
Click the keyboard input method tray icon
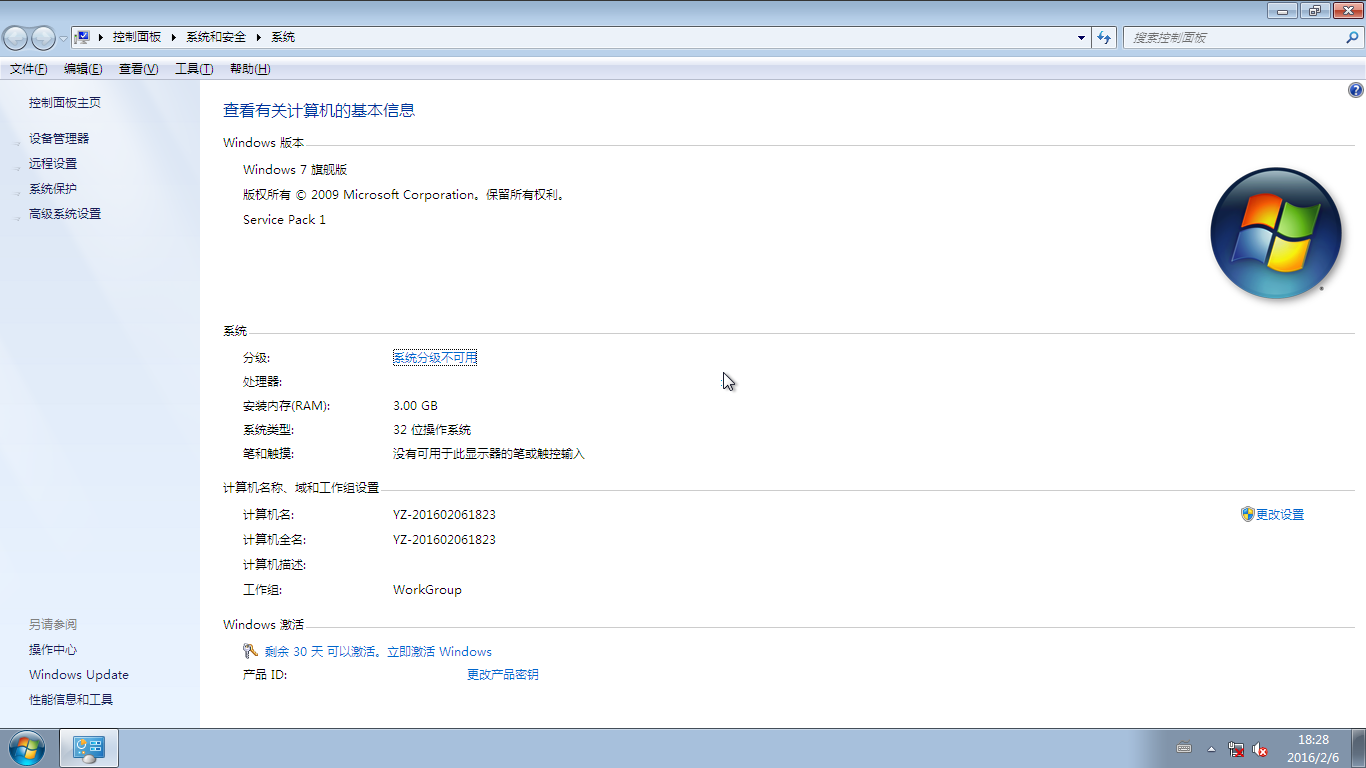[x=1185, y=748]
